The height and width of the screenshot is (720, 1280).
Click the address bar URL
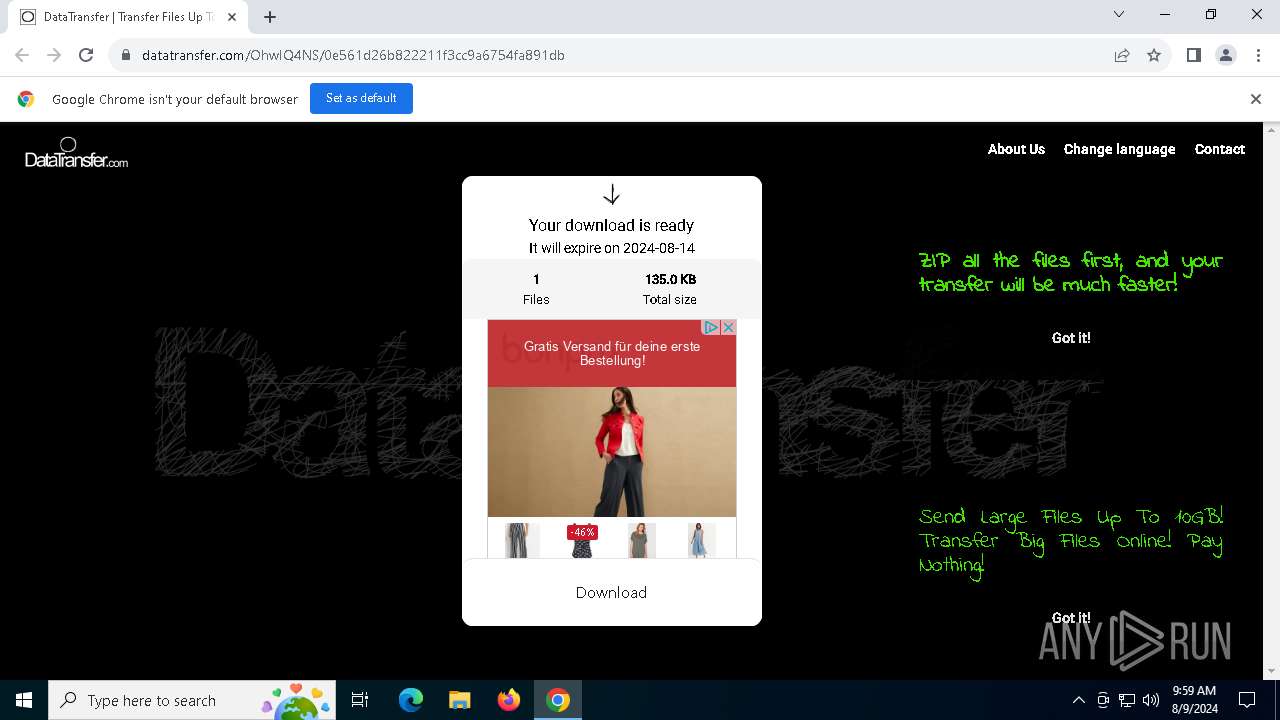click(353, 55)
